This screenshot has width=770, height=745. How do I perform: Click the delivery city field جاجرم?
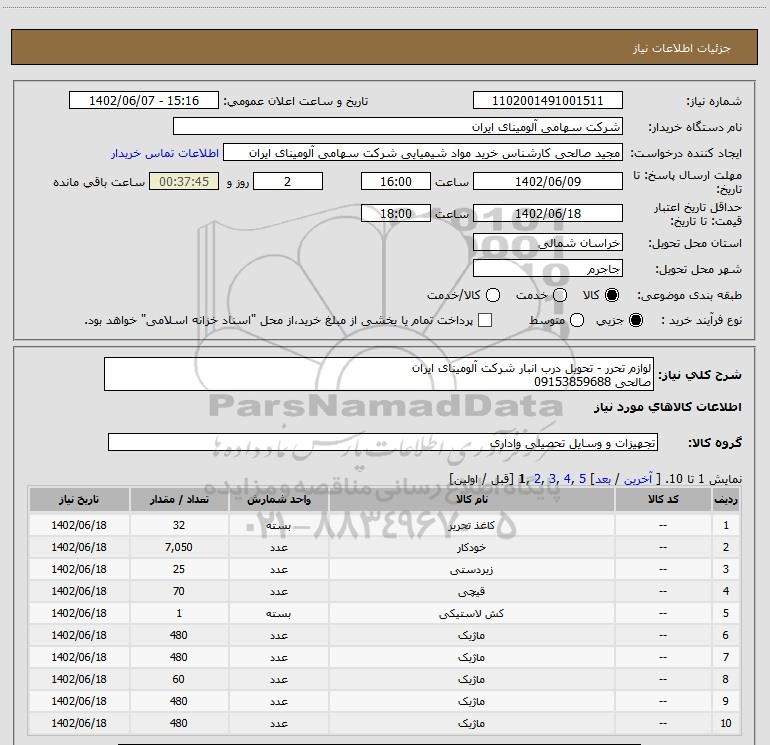coord(548,269)
